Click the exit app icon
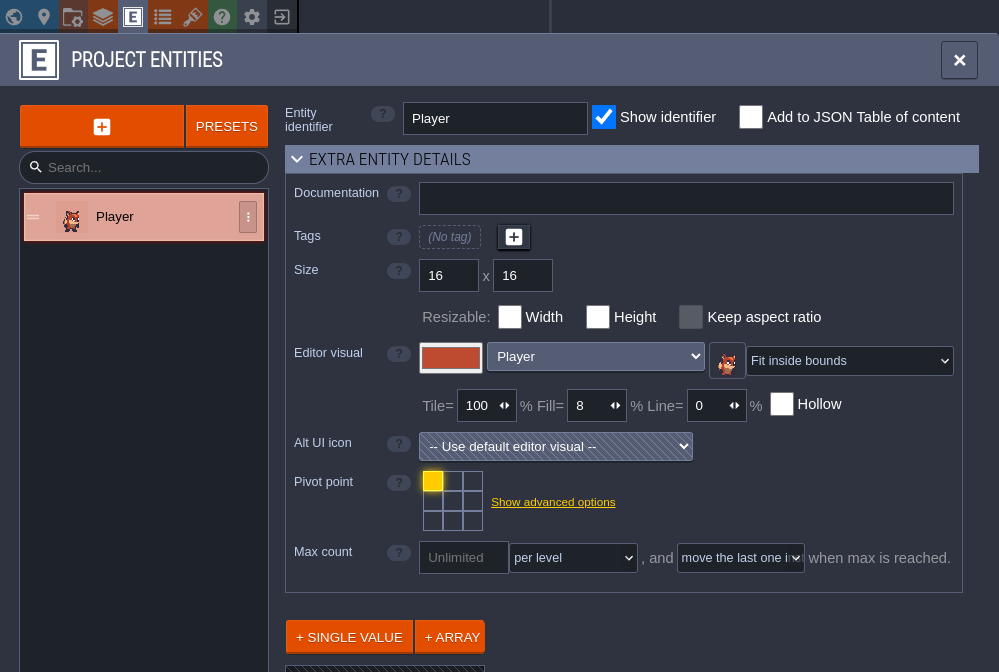The width and height of the screenshot is (999, 672). (x=282, y=16)
